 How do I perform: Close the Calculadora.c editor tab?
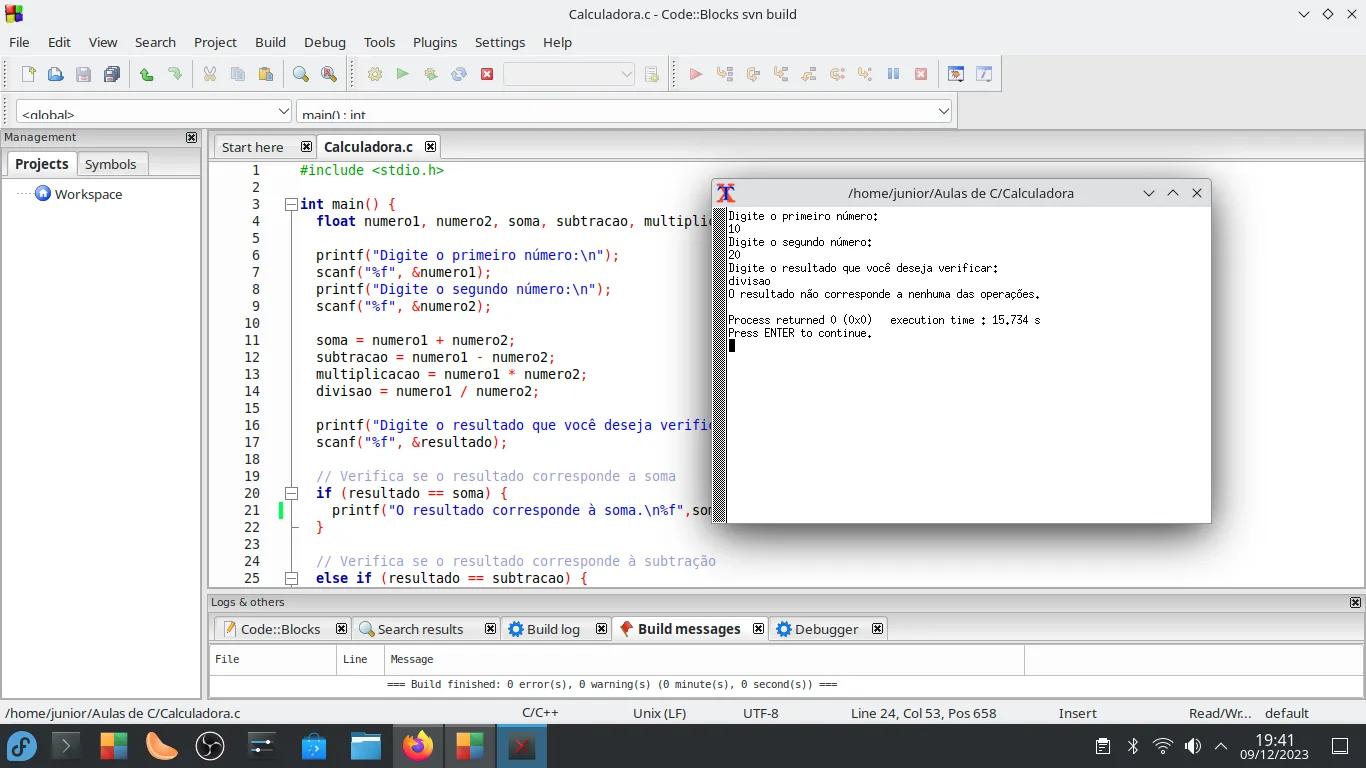[x=430, y=147]
